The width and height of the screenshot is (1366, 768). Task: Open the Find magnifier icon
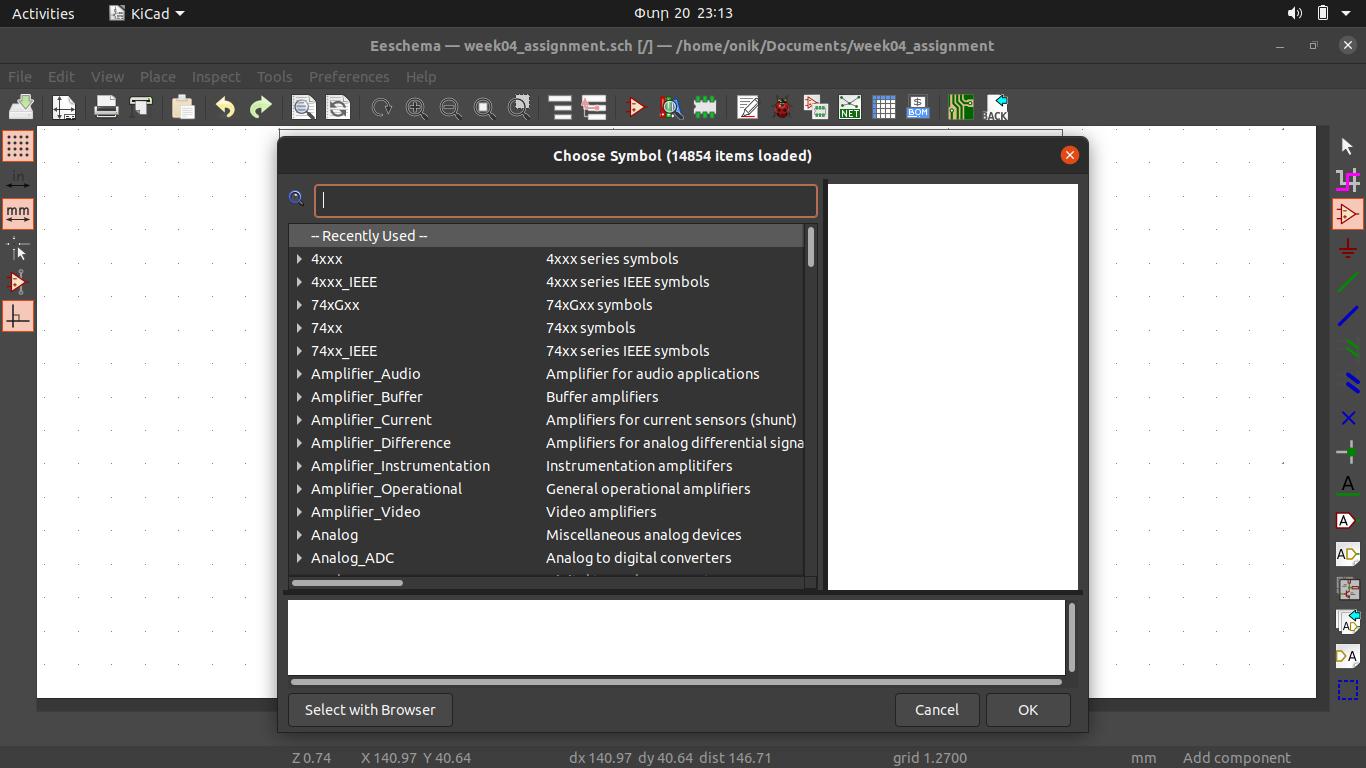pos(303,107)
